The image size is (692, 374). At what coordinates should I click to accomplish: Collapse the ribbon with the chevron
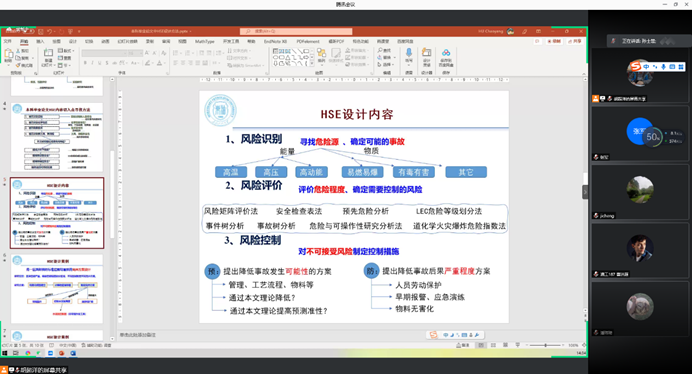[583, 74]
